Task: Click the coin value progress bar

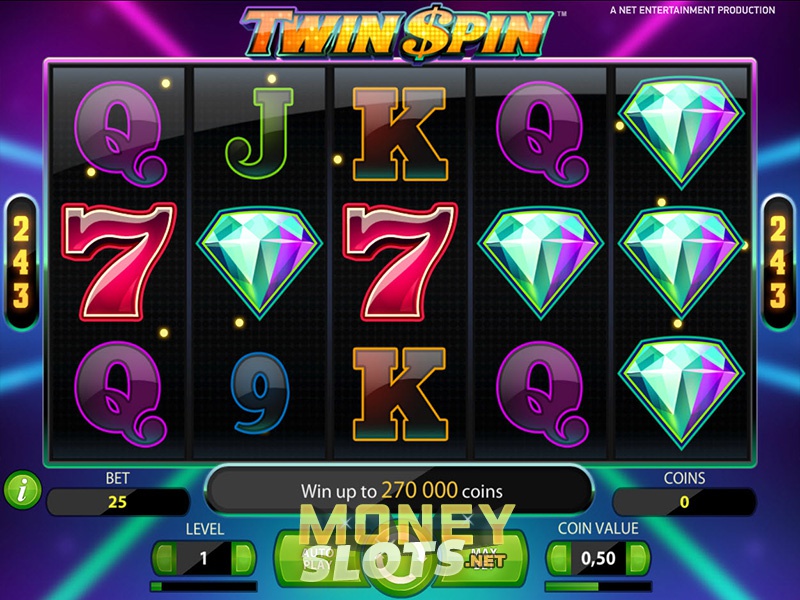Action: 598,586
